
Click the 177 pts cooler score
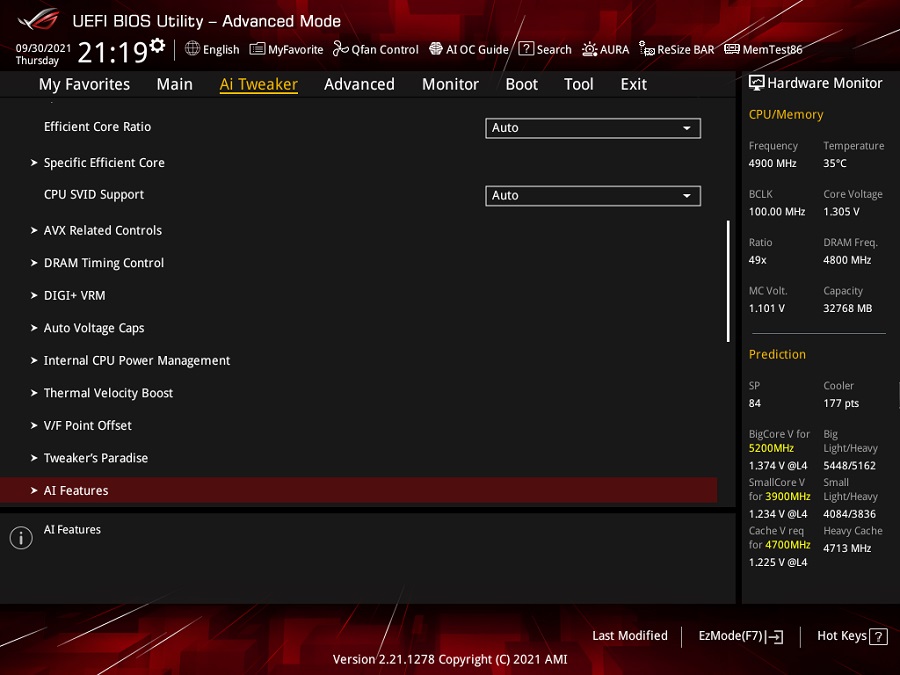(841, 404)
